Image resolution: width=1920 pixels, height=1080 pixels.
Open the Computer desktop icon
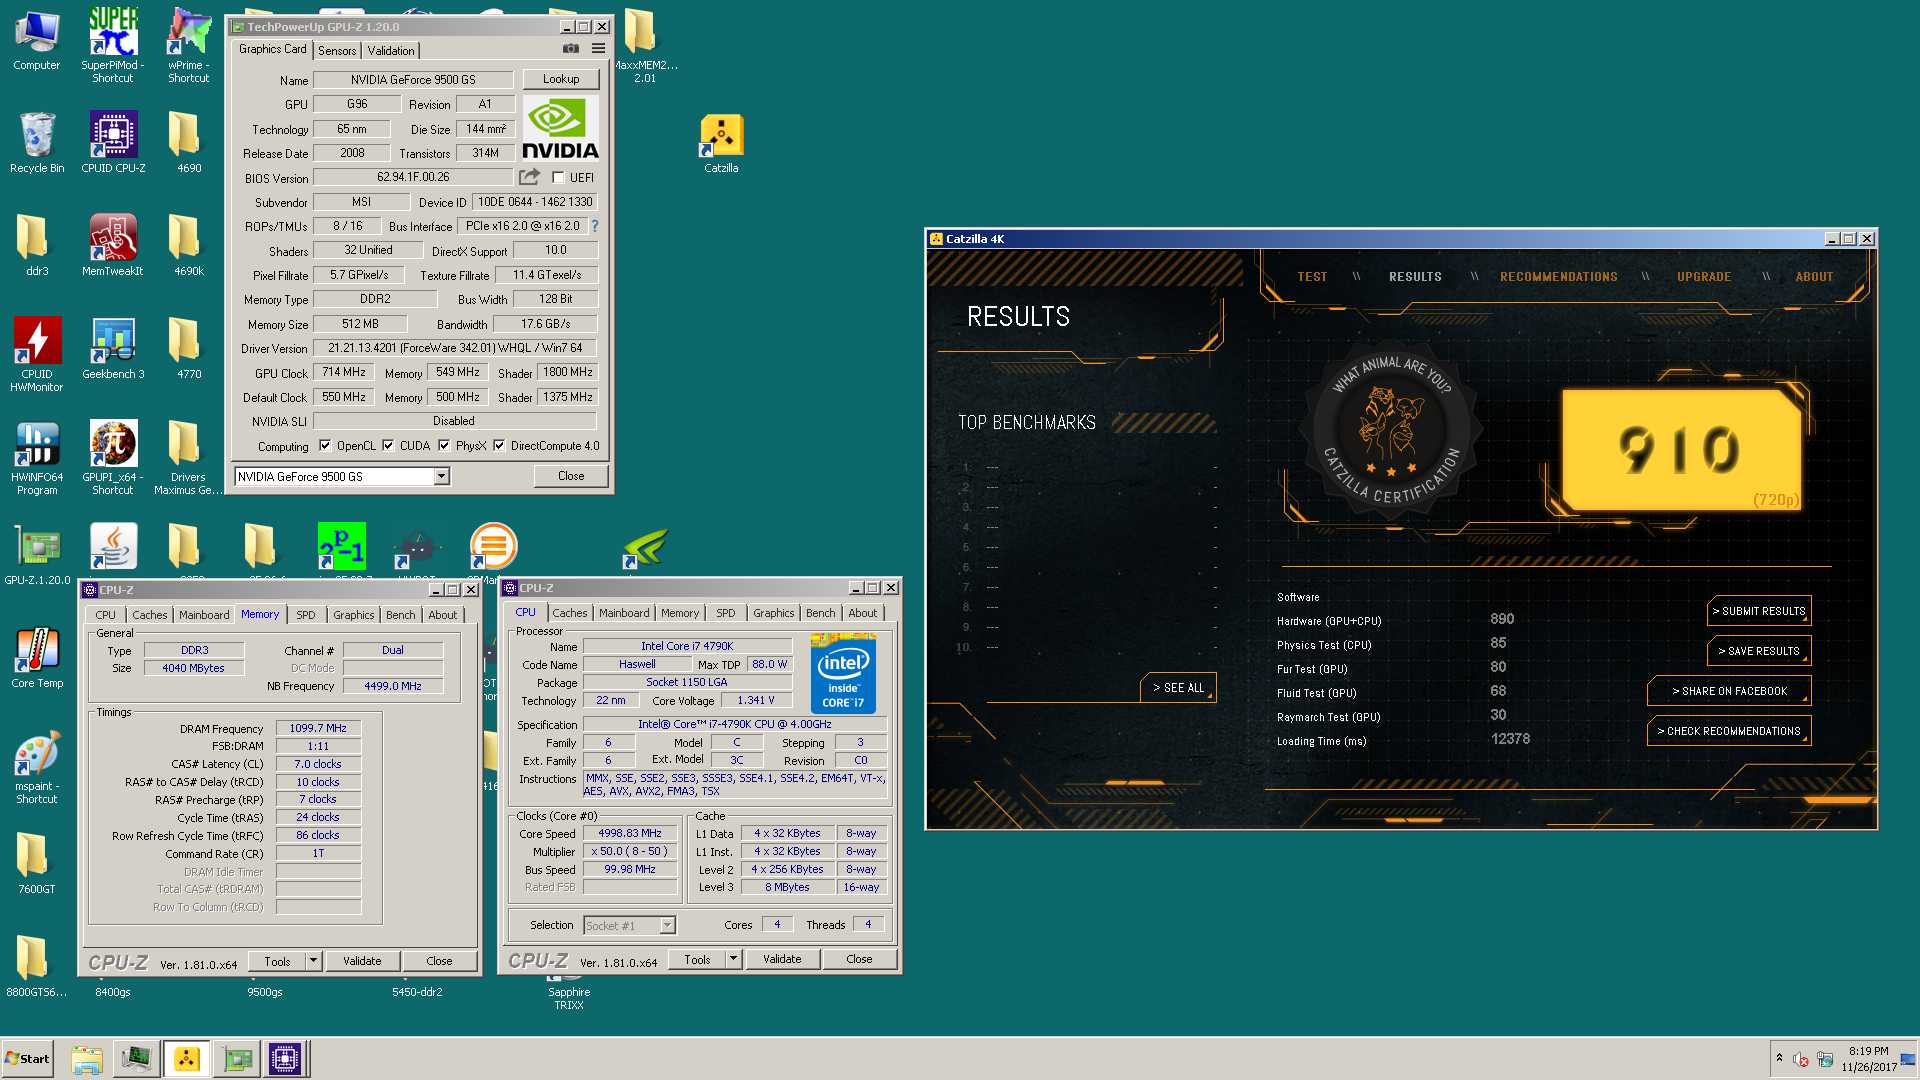tap(37, 41)
